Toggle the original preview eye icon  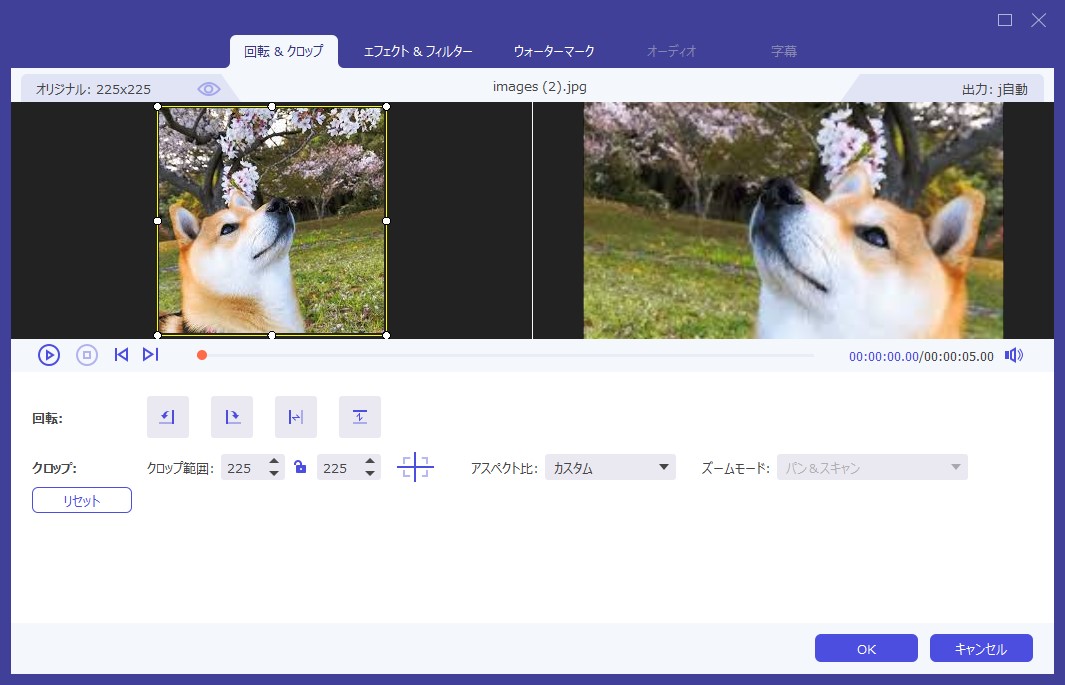(208, 88)
